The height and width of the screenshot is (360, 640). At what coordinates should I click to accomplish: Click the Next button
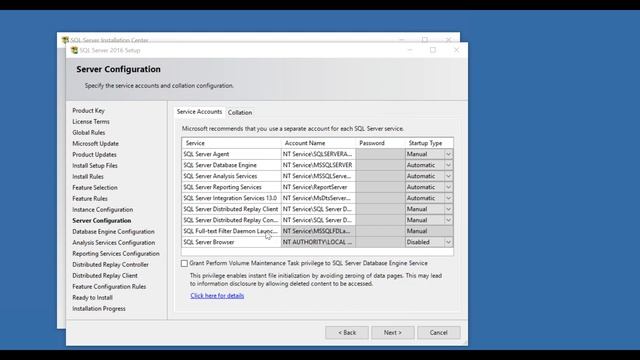(393, 333)
